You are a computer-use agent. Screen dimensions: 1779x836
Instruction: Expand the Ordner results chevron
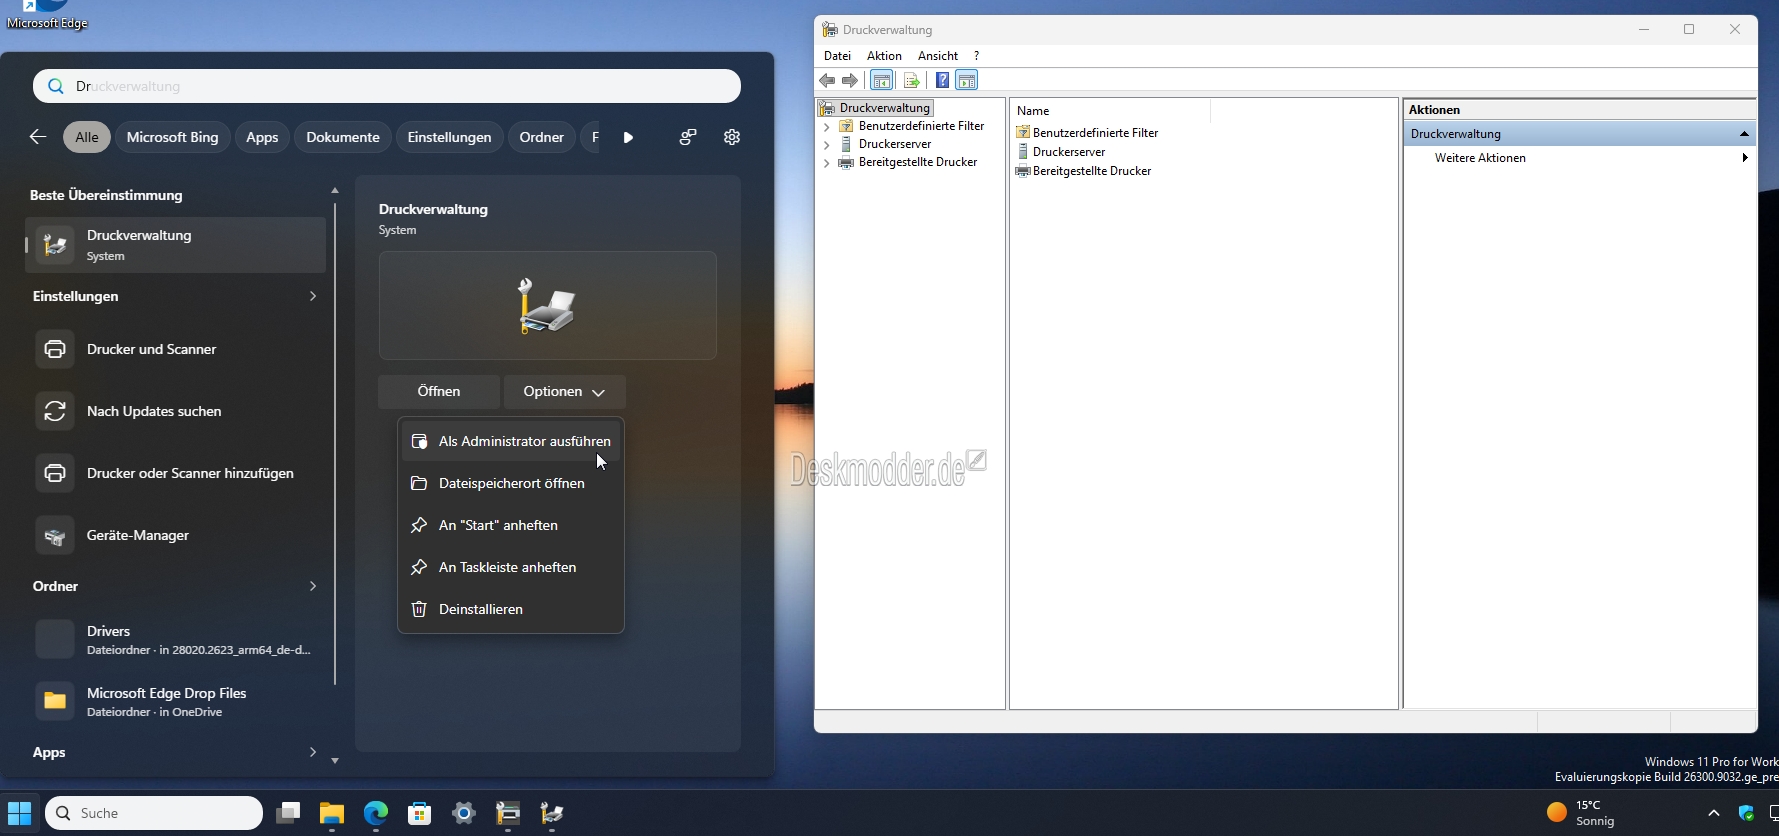(x=313, y=586)
